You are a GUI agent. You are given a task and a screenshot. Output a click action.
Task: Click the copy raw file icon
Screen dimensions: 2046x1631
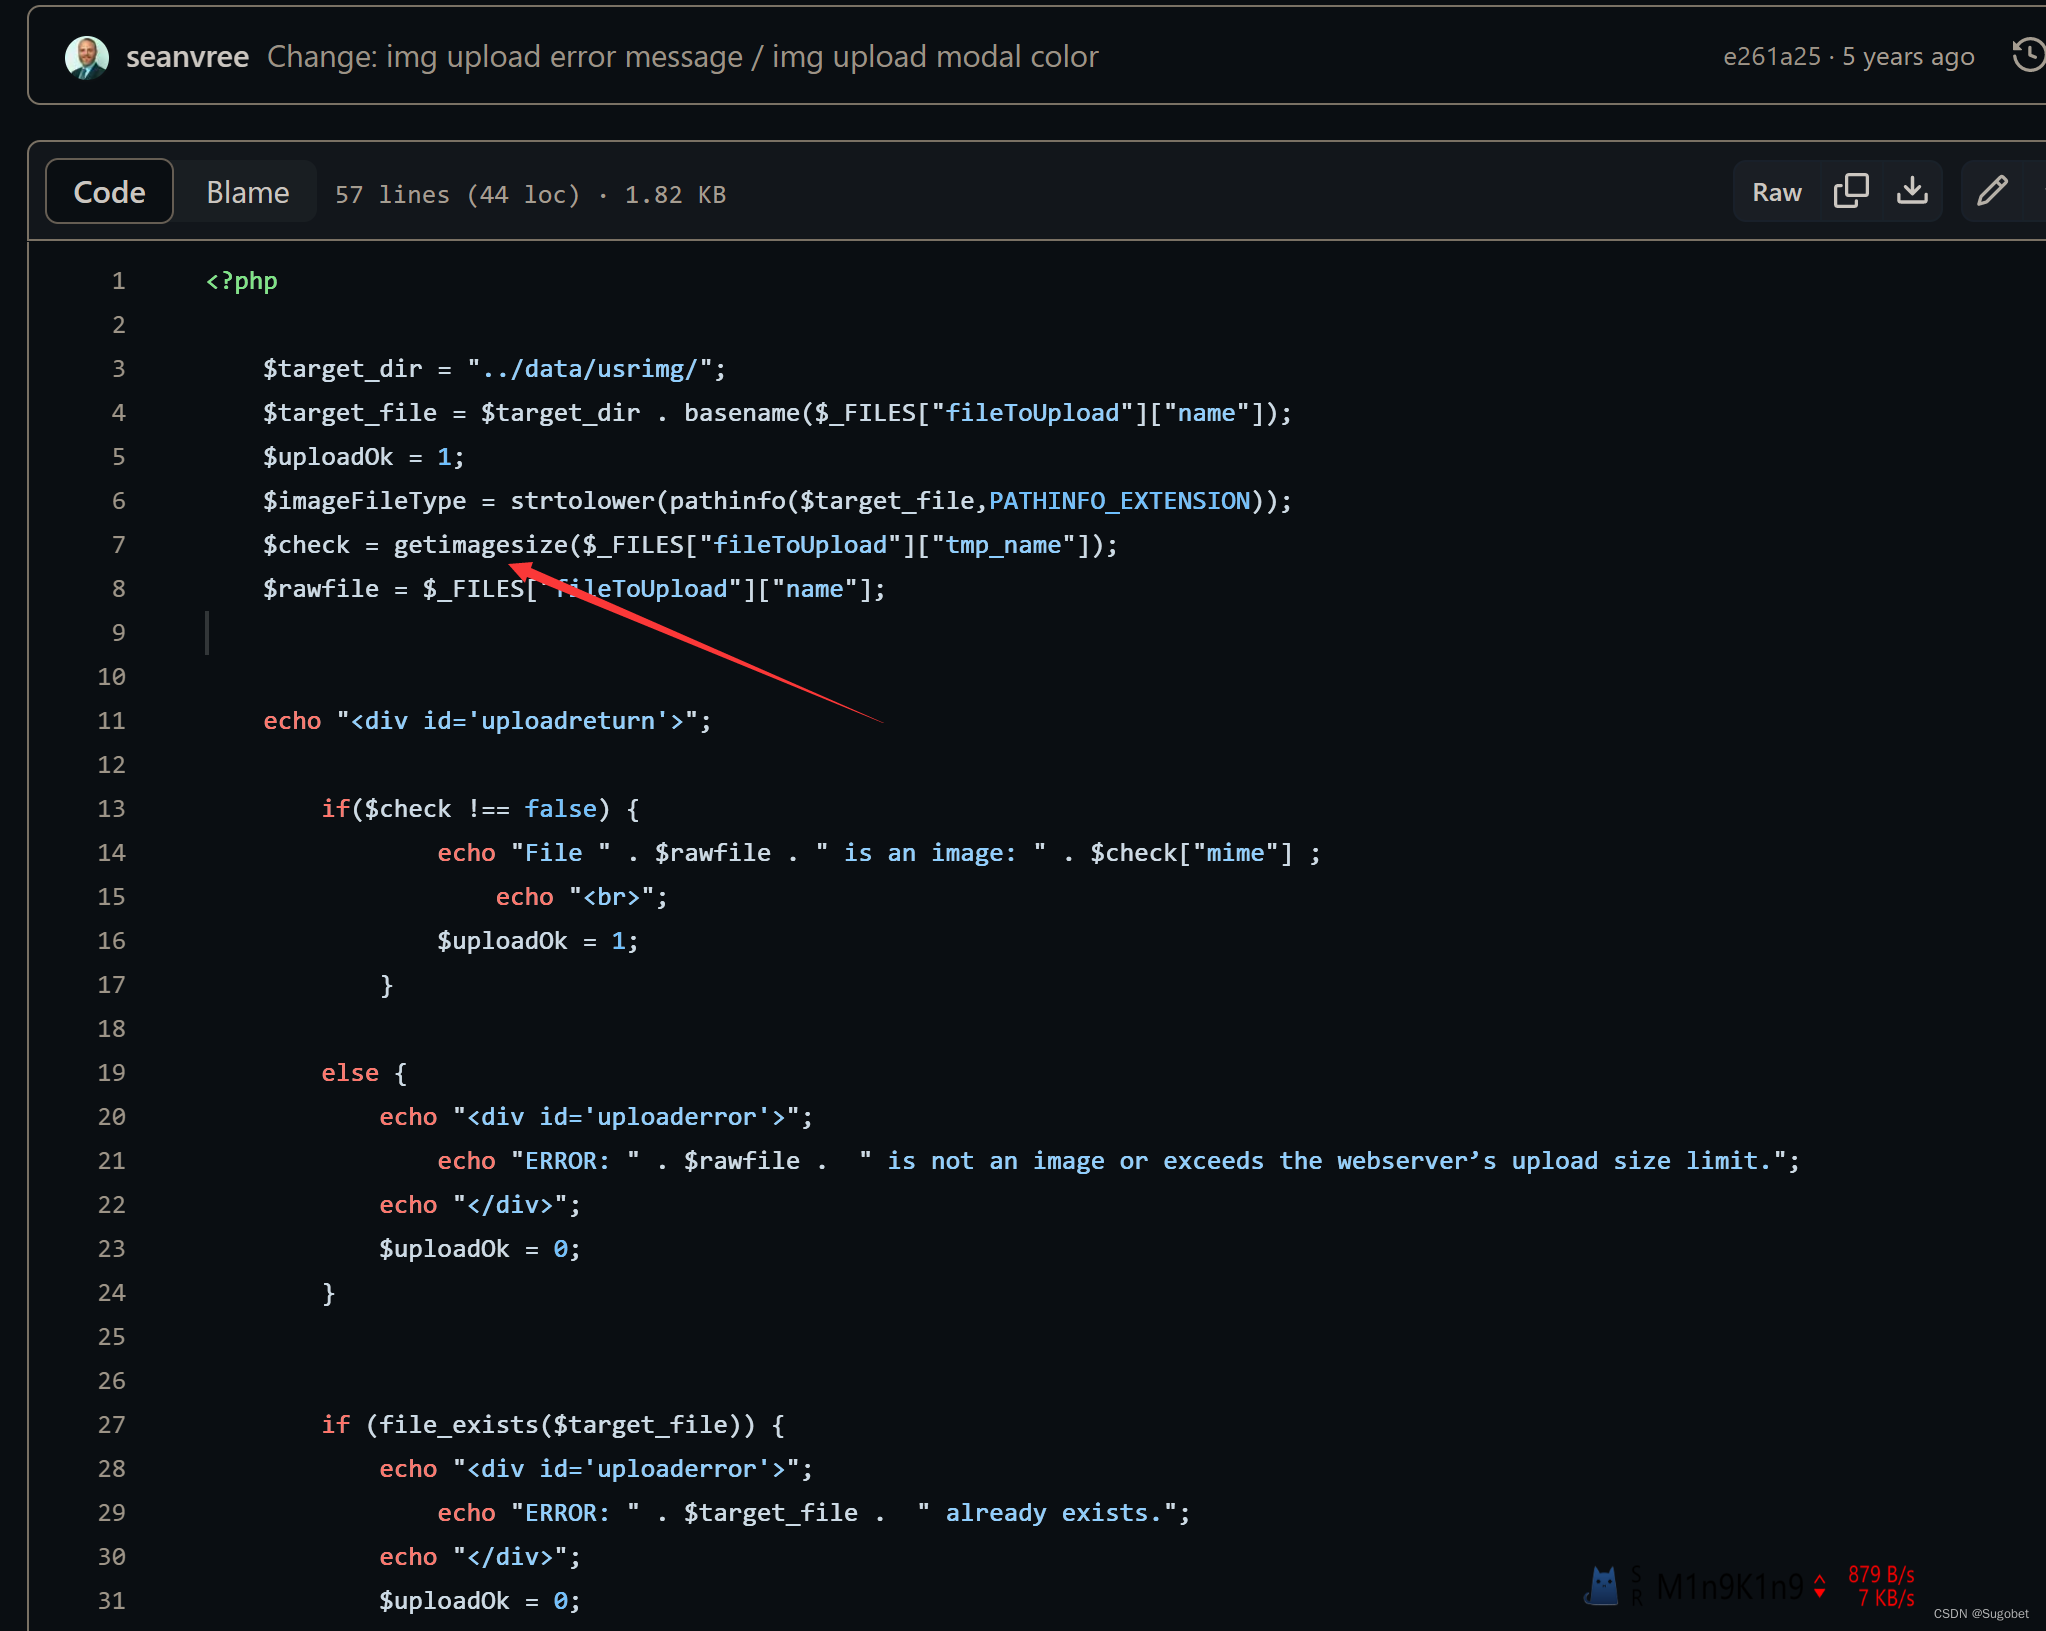tap(1850, 191)
